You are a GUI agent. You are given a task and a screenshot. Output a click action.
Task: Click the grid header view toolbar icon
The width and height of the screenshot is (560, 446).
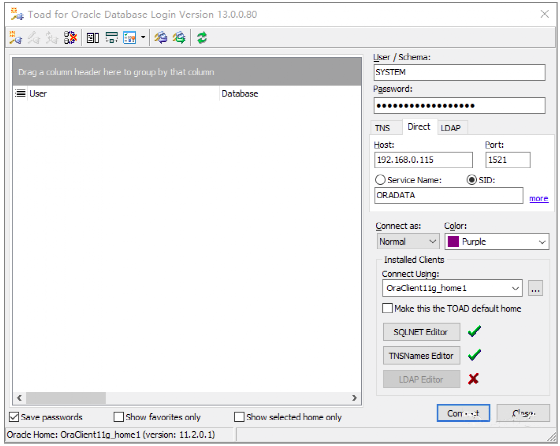click(x=111, y=37)
